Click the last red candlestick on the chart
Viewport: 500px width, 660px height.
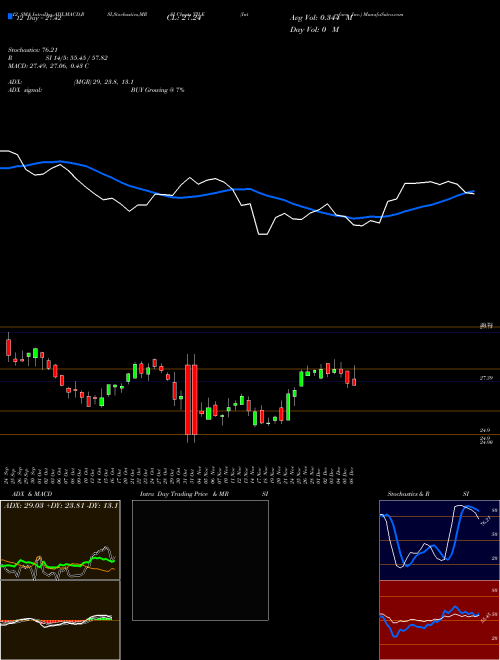pyautogui.click(x=354, y=381)
